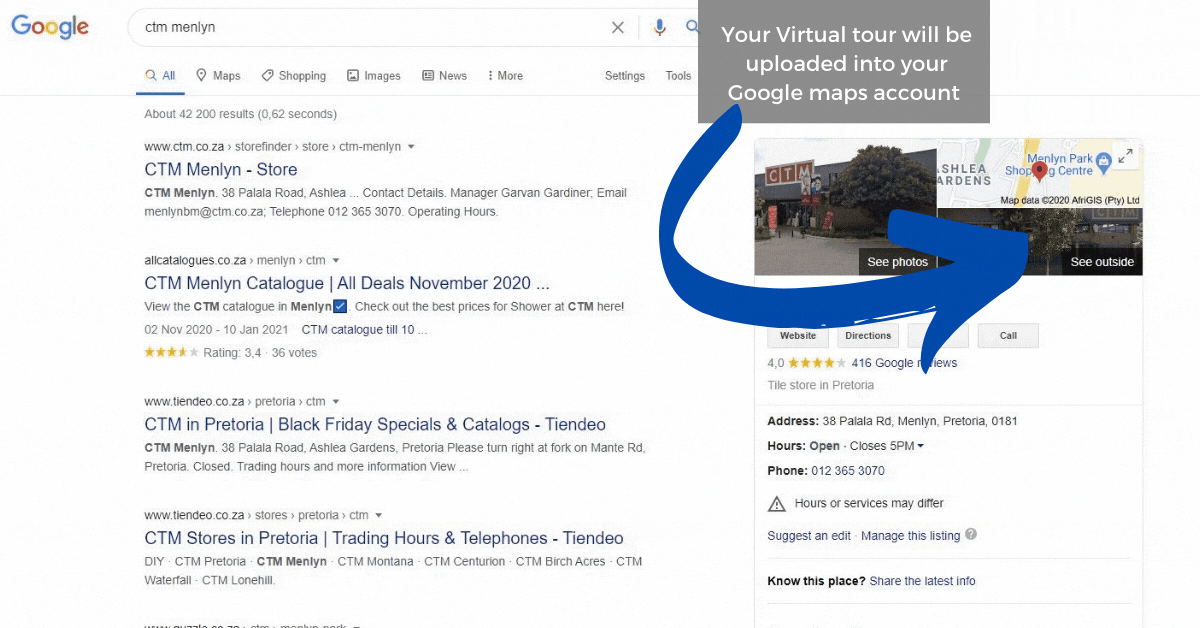Open the Shopping results tab
Screen dimensions: 1200x628
point(294,76)
